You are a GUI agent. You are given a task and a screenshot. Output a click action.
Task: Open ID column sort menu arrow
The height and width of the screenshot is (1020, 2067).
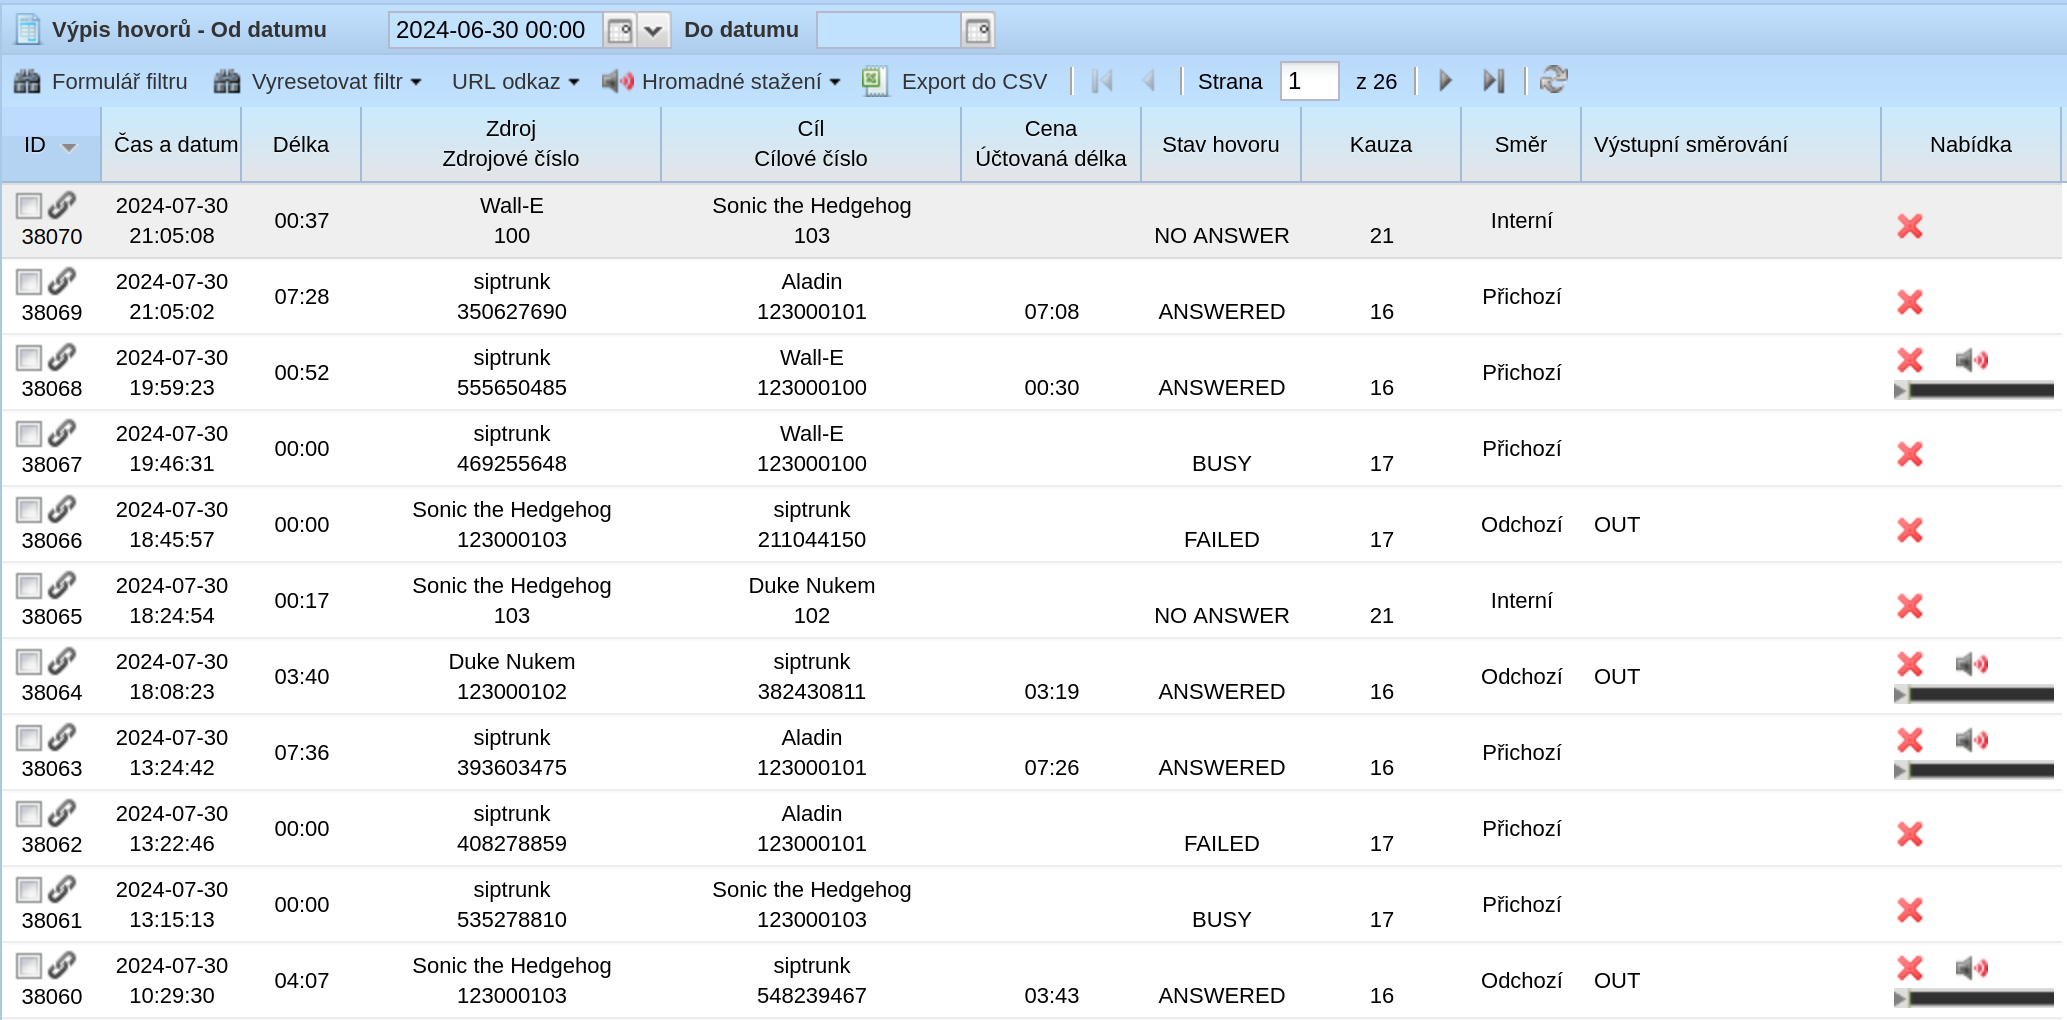pos(69,147)
